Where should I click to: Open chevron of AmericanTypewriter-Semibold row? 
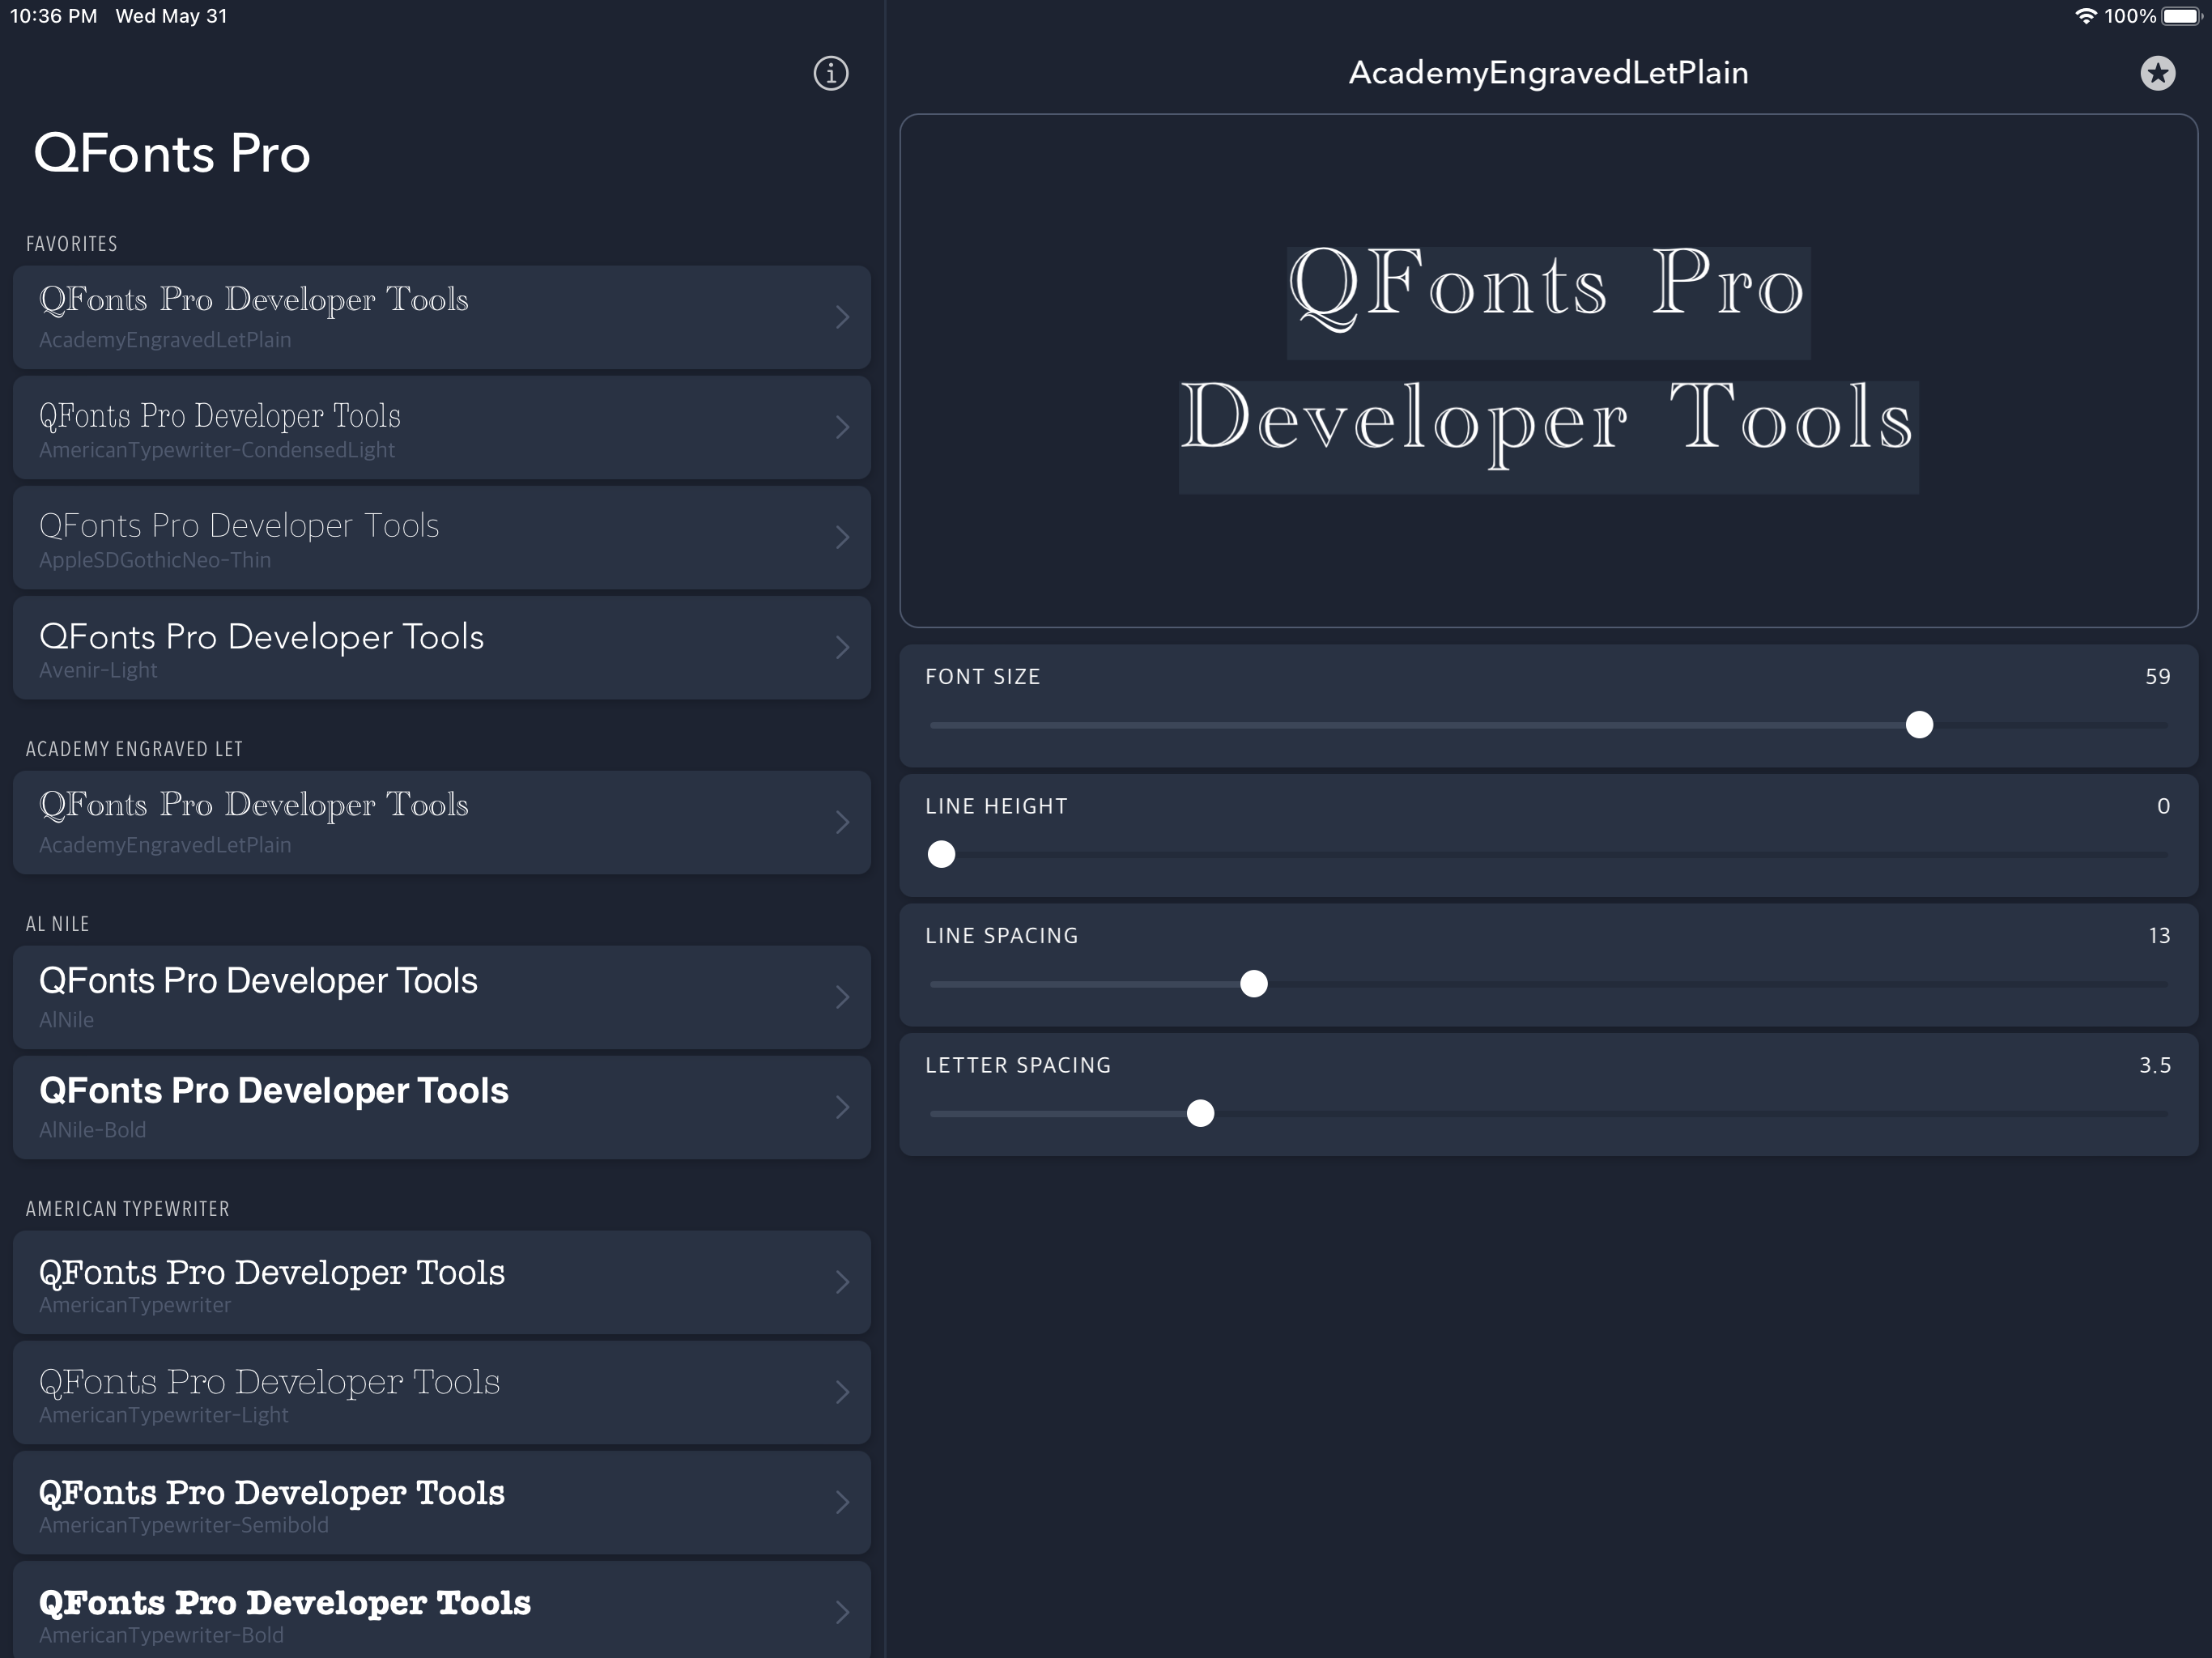pos(842,1502)
